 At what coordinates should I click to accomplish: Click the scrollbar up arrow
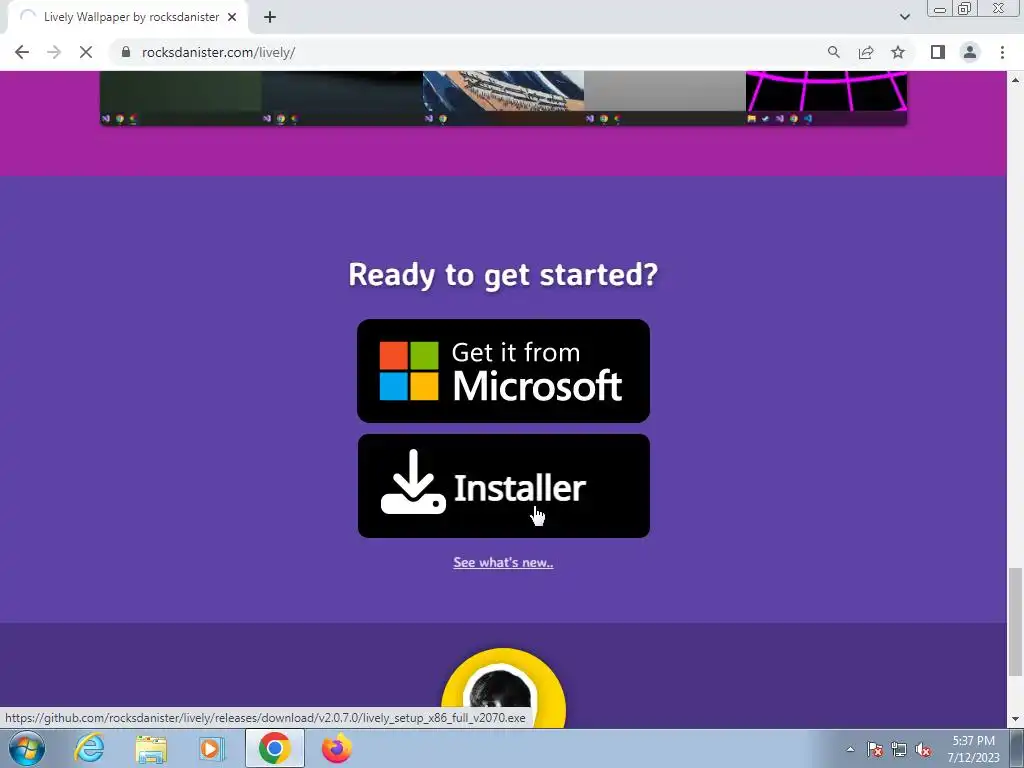coord(1015,80)
